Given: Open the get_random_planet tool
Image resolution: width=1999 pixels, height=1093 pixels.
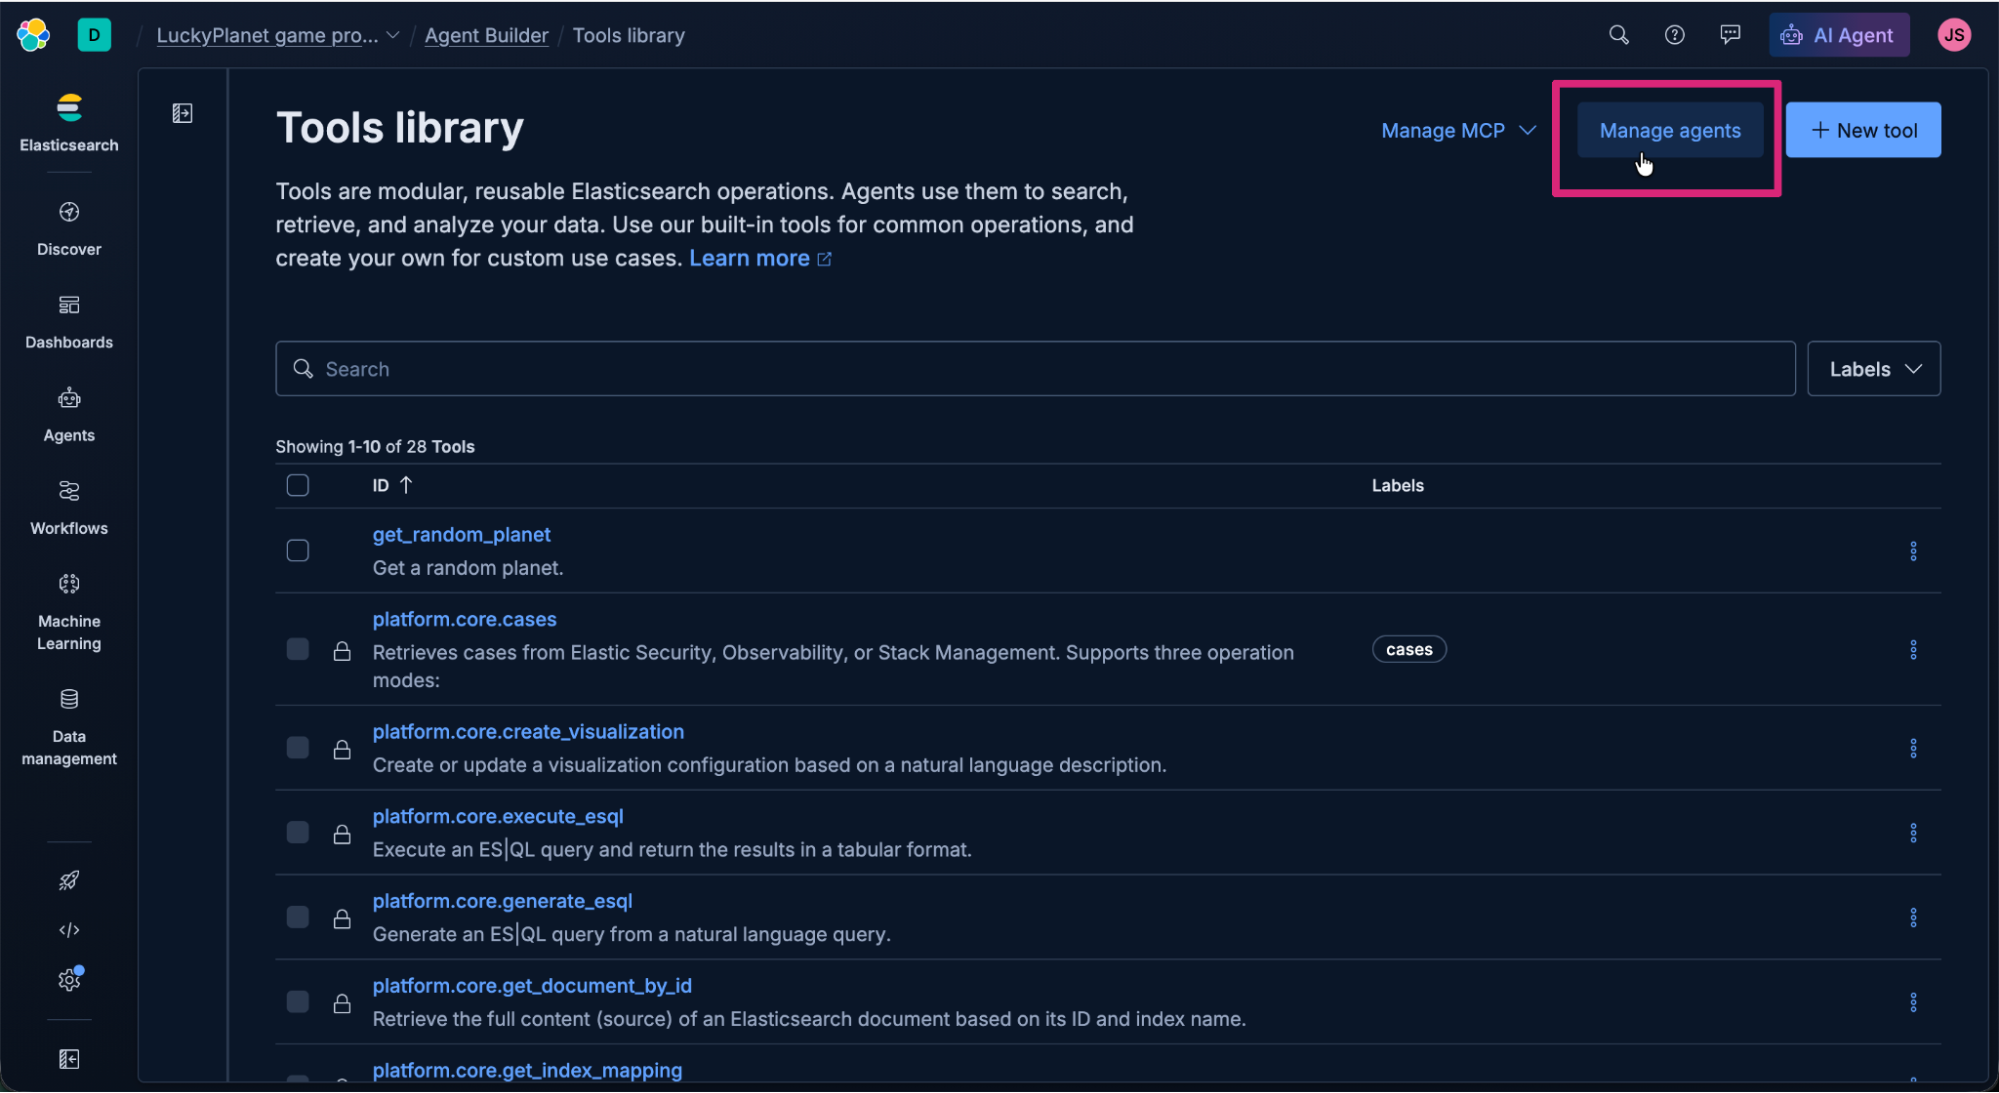Looking at the screenshot, I should click(461, 535).
